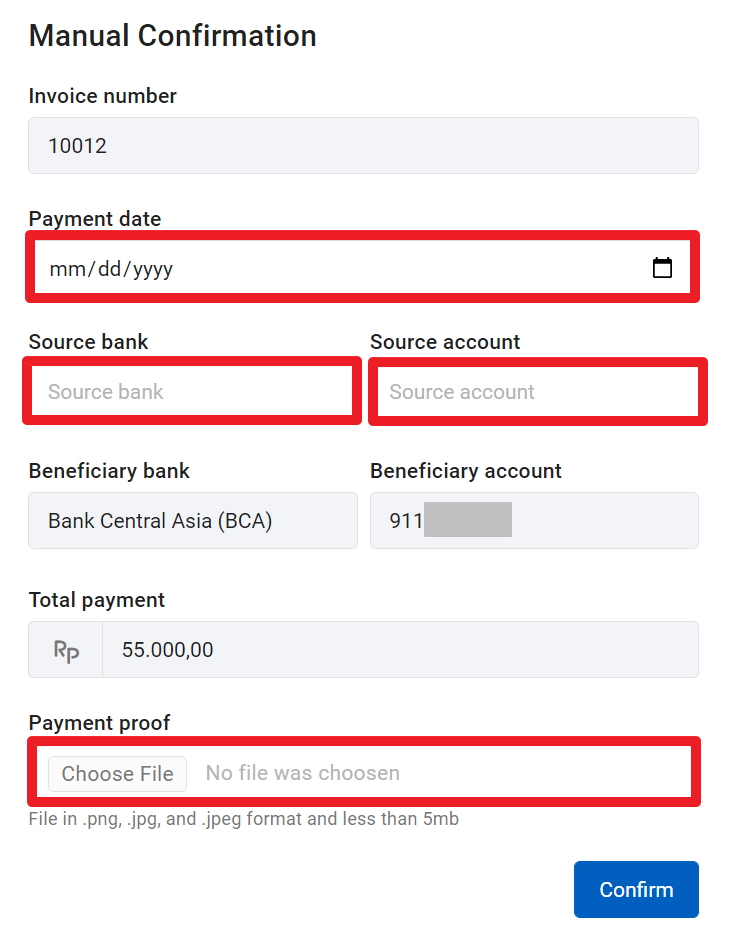Click the Beneficiary bank label
The image size is (739, 934).
[109, 471]
